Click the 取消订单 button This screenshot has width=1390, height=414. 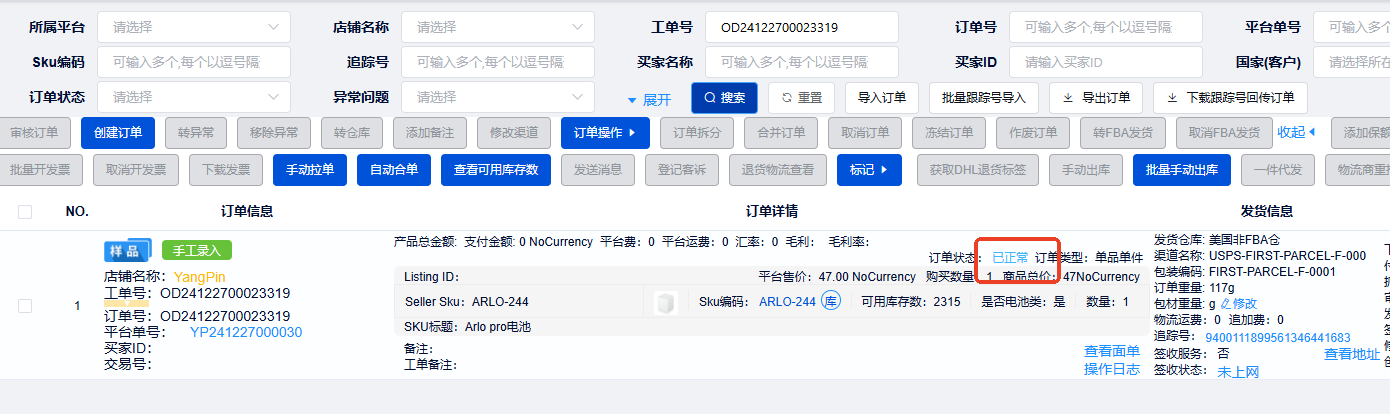tap(865, 133)
